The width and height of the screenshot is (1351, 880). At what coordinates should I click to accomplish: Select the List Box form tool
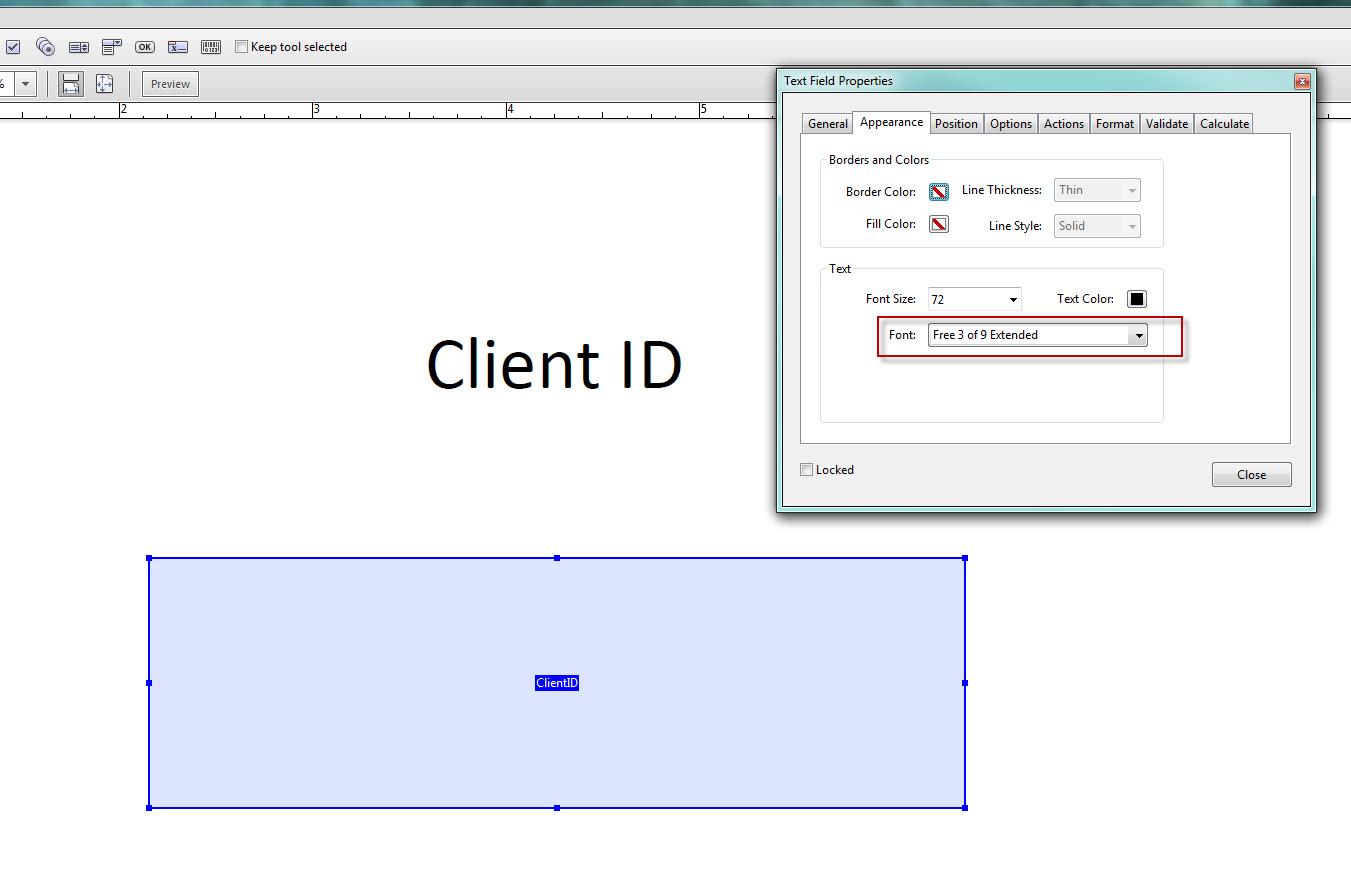pos(79,47)
